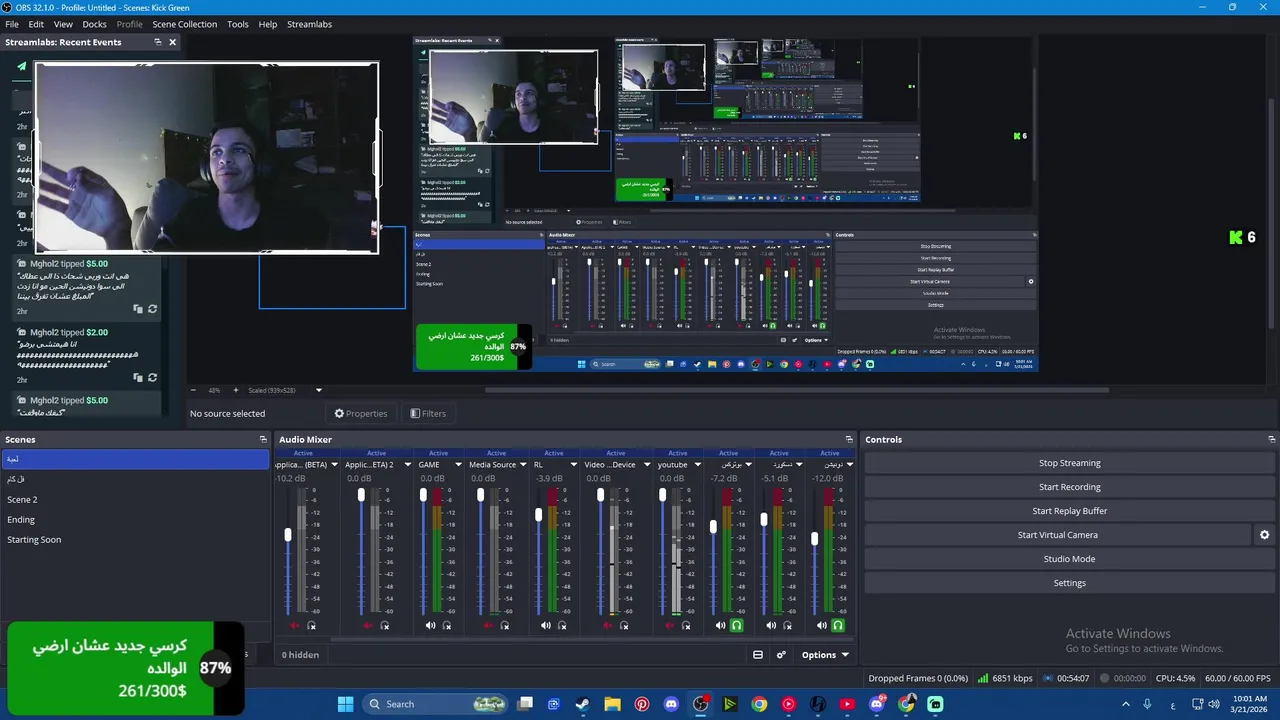1280x720 pixels.
Task: Open the Applic...ETA) 2 channel dropdown
Action: (407, 465)
